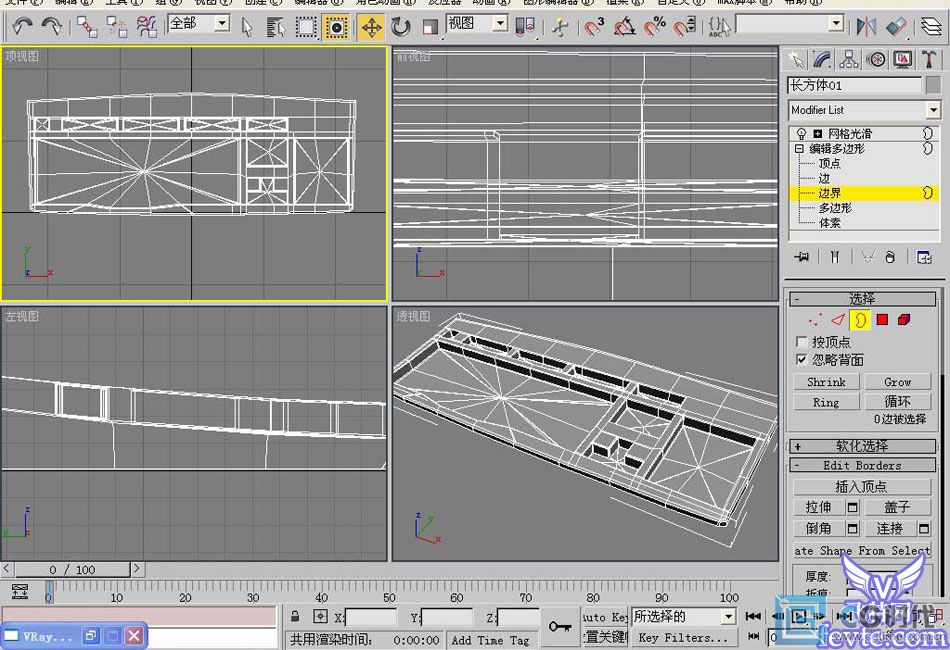Toggle Show End Result icon
The width and height of the screenshot is (950, 650).
click(835, 257)
